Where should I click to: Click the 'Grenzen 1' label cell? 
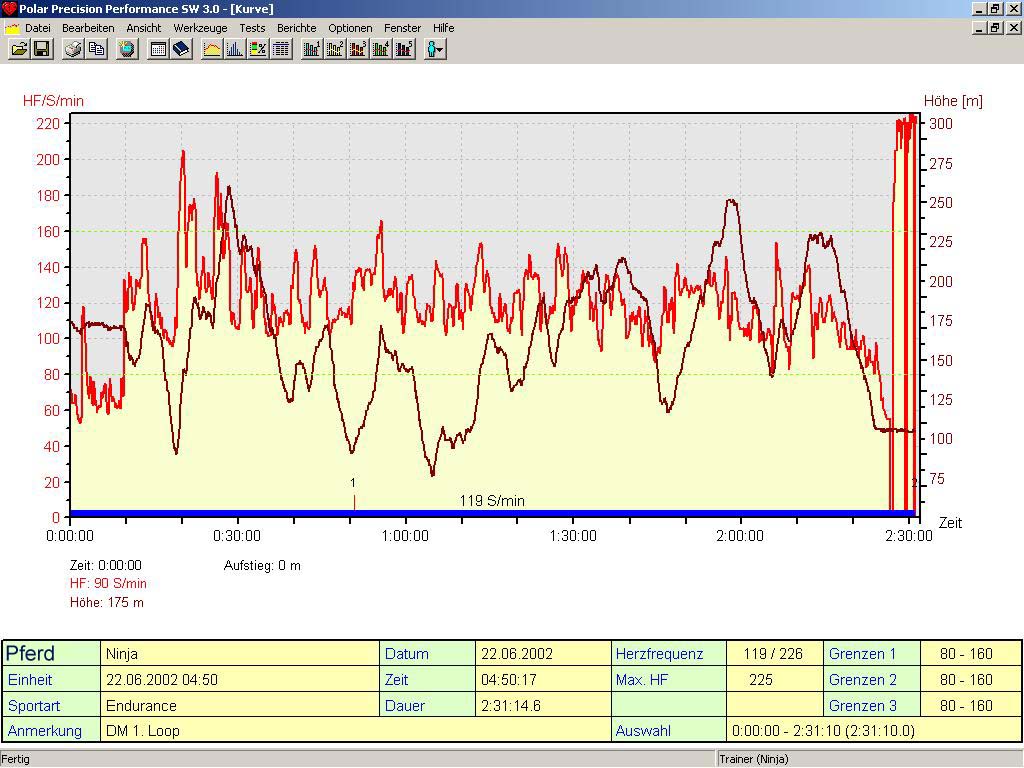pos(872,653)
